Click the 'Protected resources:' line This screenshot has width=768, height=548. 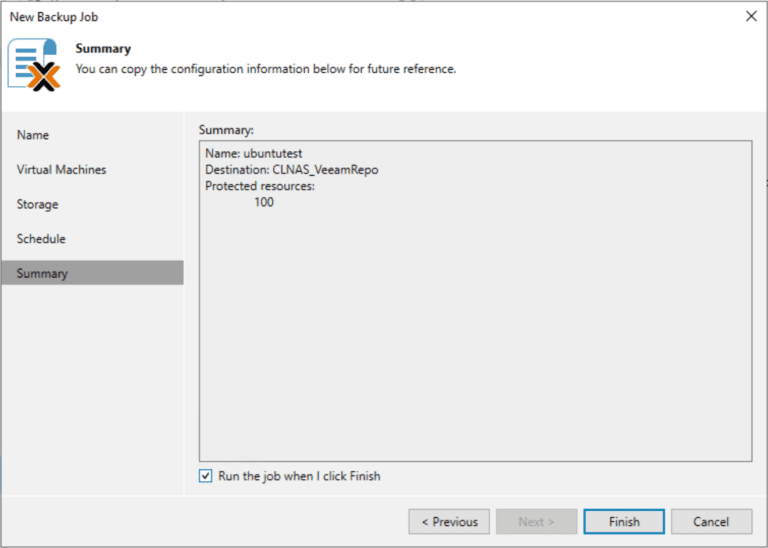260,186
